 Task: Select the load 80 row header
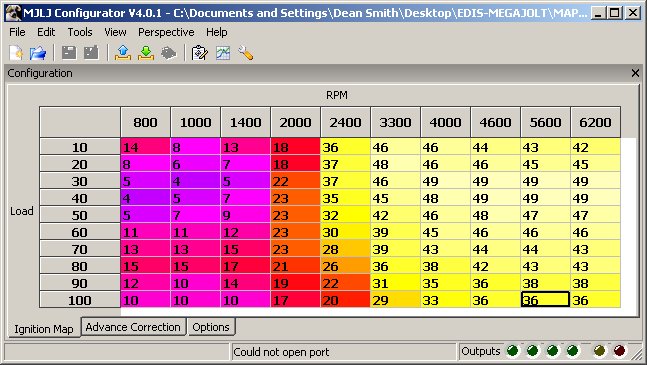80,266
